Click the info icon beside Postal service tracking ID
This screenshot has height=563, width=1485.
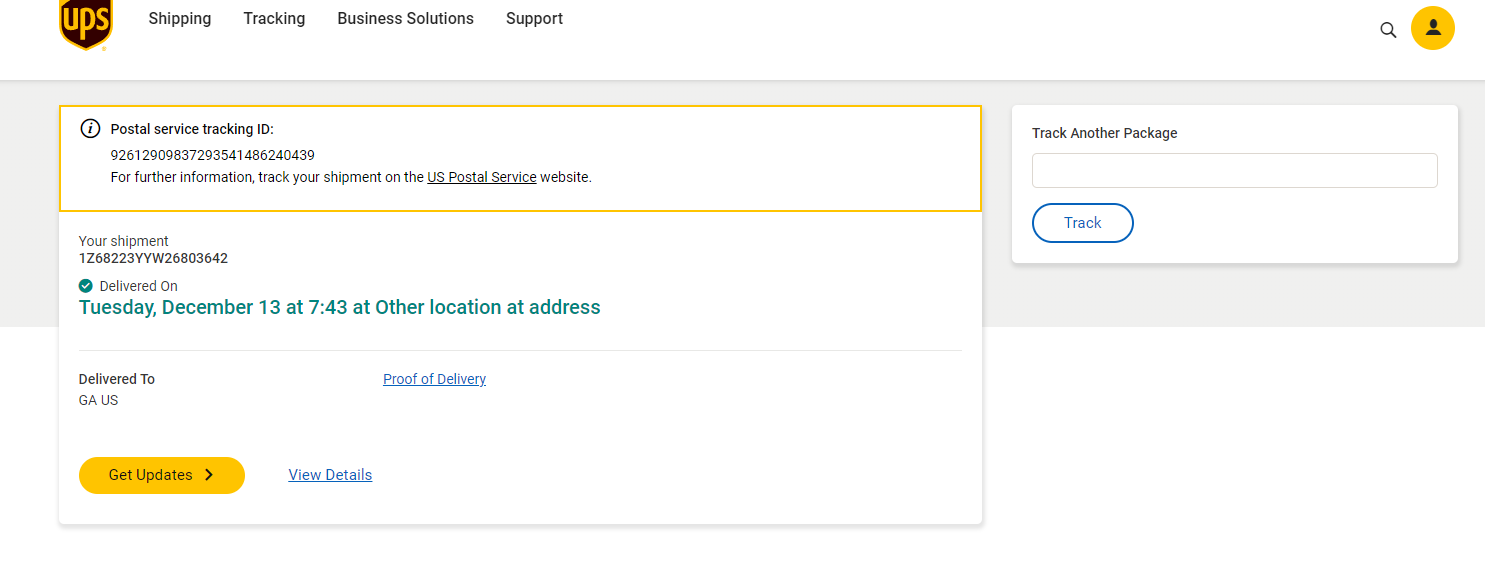[90, 128]
